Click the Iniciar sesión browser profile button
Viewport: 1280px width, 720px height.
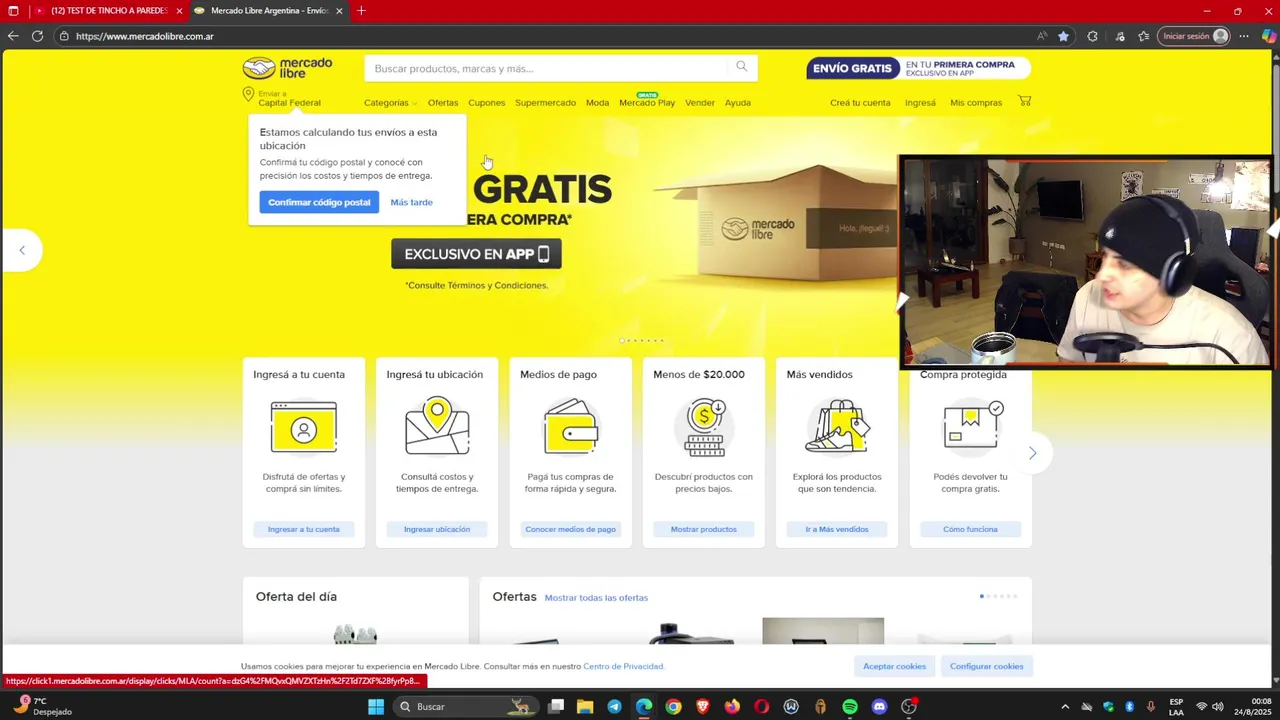pos(1194,36)
